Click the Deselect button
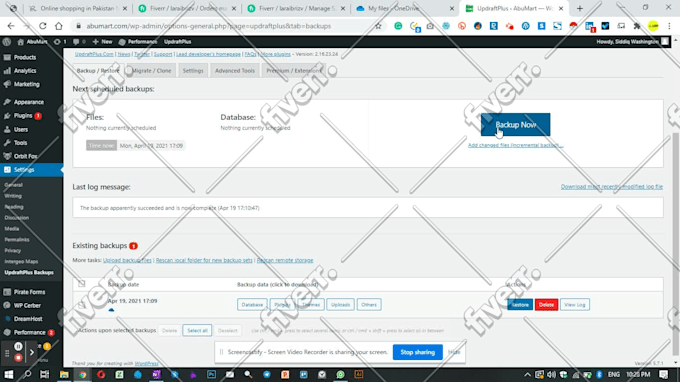This screenshot has width=680, height=382. [x=227, y=330]
